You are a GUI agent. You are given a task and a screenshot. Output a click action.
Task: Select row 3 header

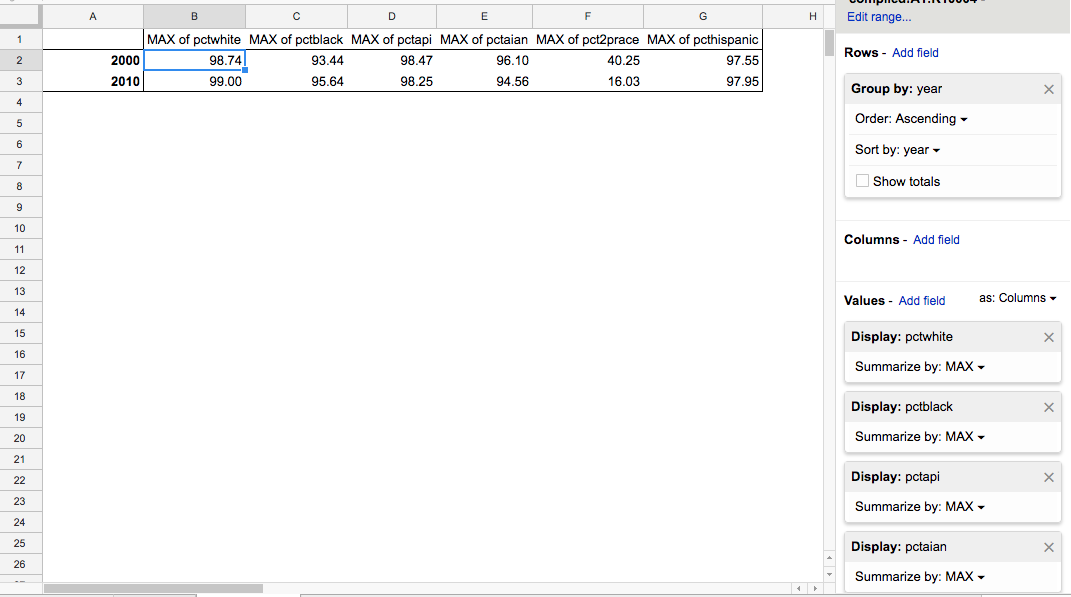coord(19,81)
